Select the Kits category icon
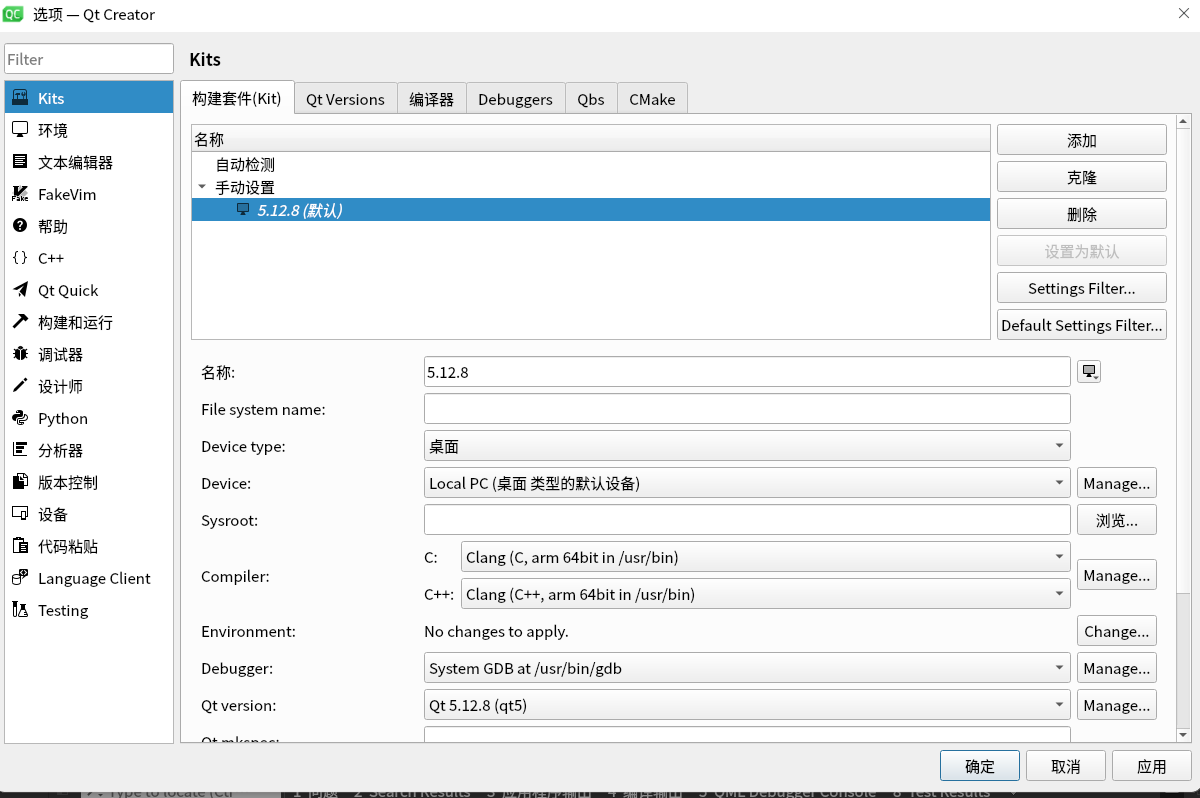This screenshot has width=1200, height=798. pos(20,98)
